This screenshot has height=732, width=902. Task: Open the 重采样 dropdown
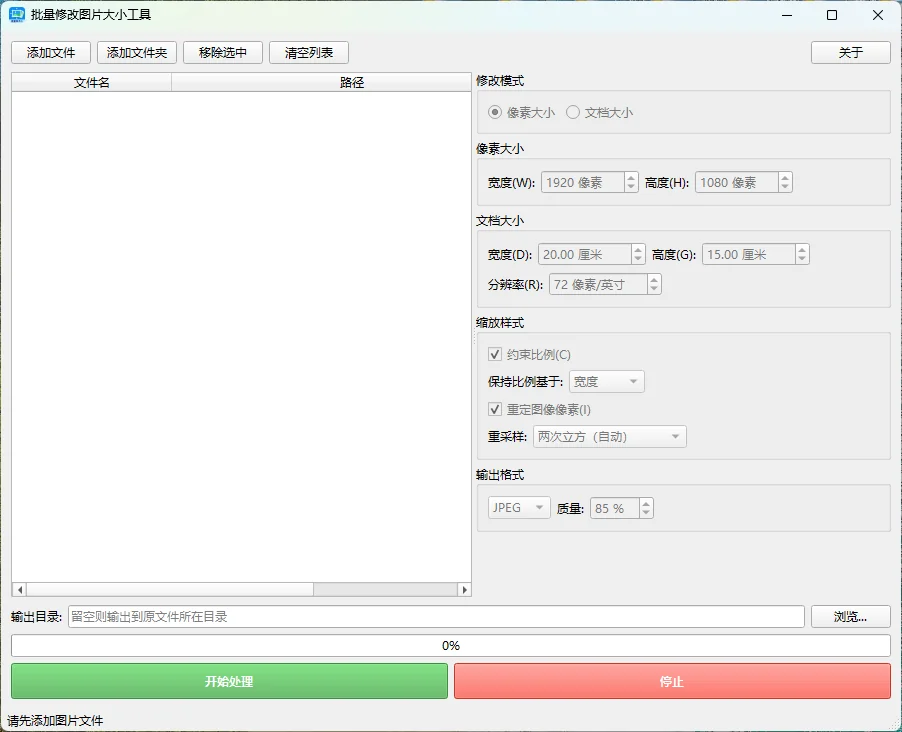610,437
